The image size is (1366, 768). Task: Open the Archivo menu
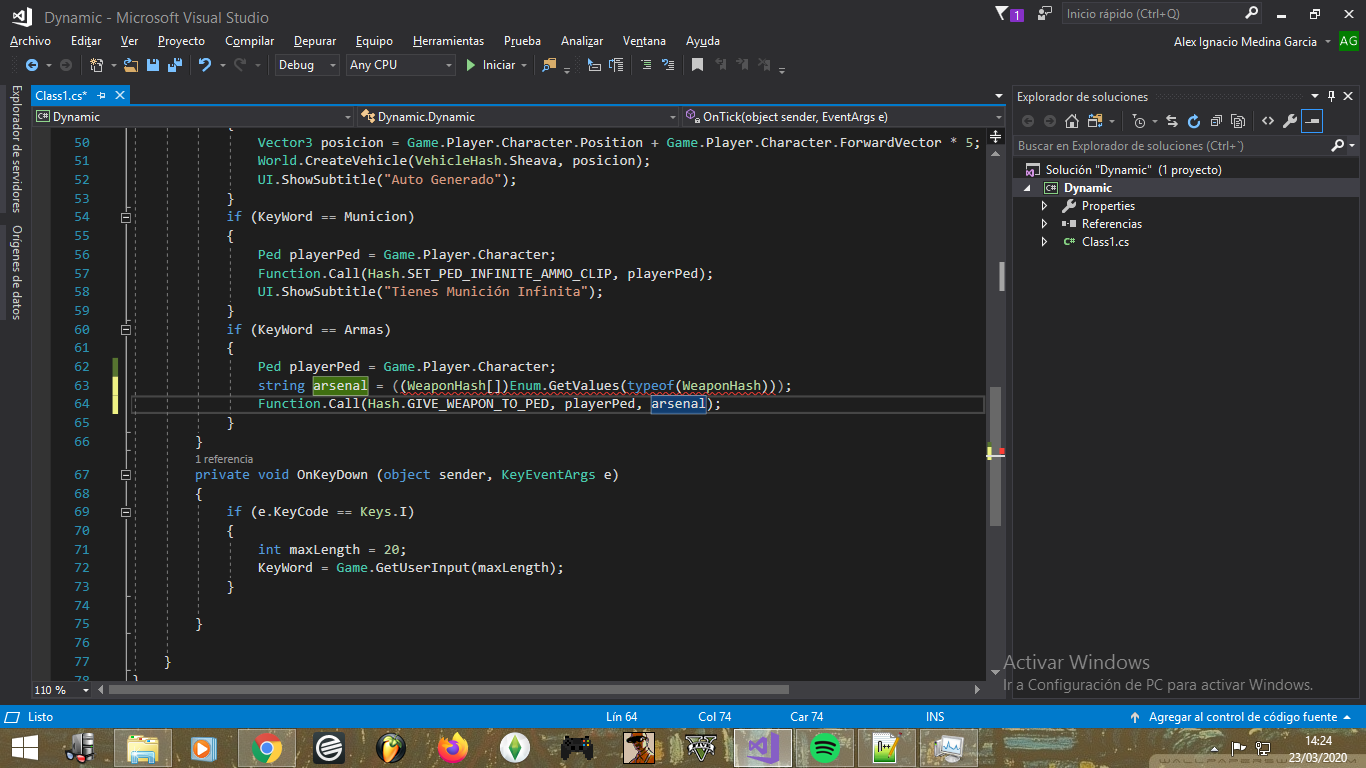pyautogui.click(x=30, y=41)
